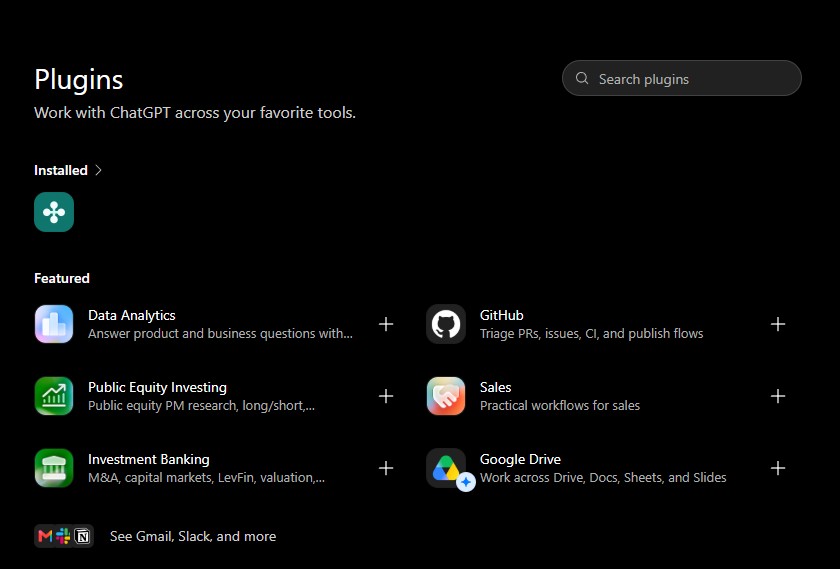Add the Sales plugin with plus
840x569 pixels.
click(x=778, y=396)
